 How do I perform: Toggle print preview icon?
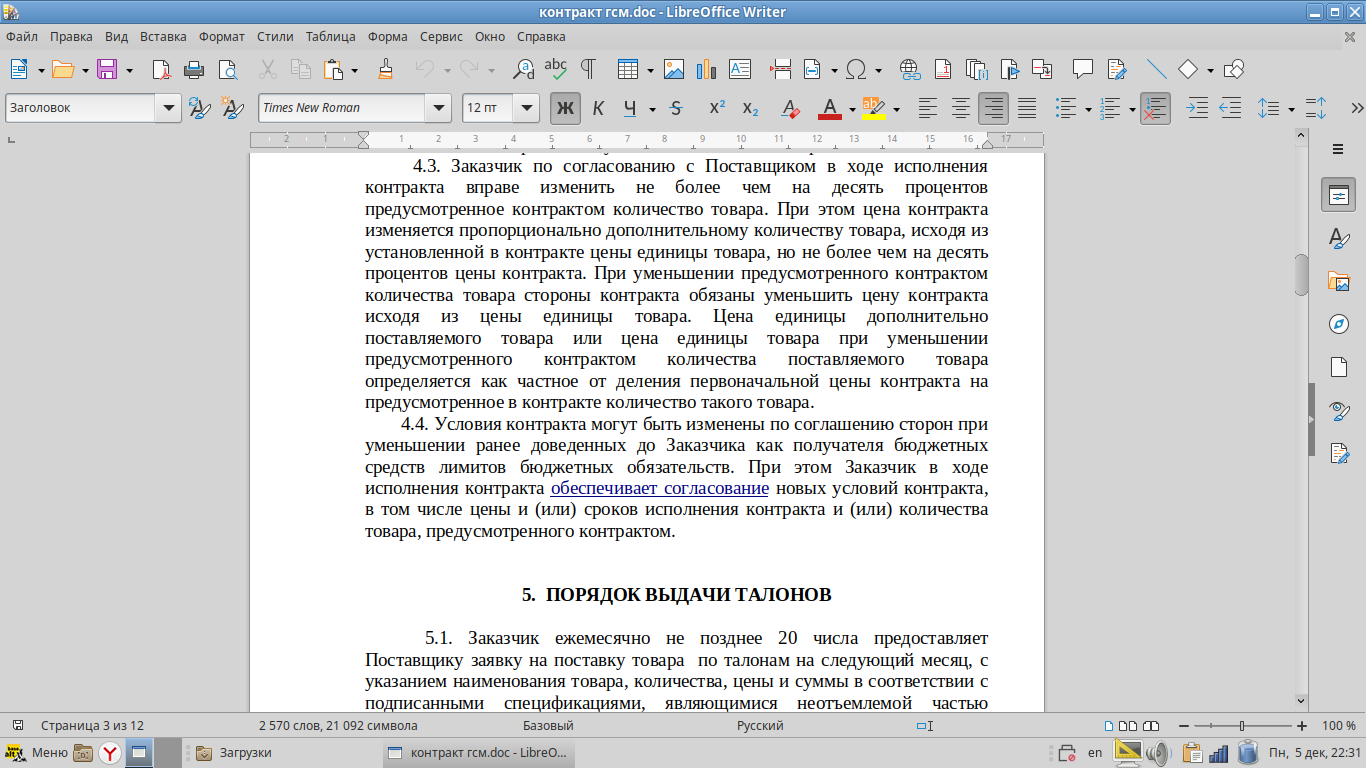click(x=227, y=69)
